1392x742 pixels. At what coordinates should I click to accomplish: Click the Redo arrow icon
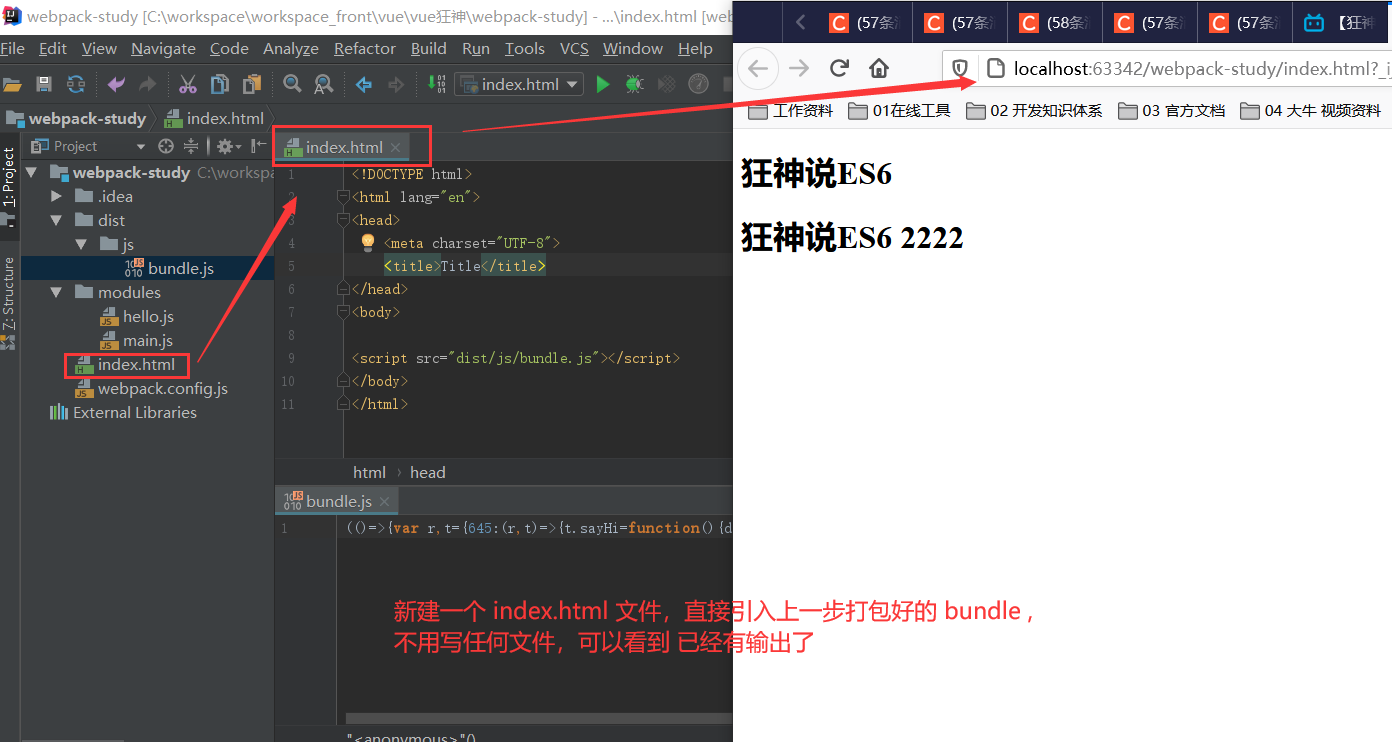coord(147,84)
